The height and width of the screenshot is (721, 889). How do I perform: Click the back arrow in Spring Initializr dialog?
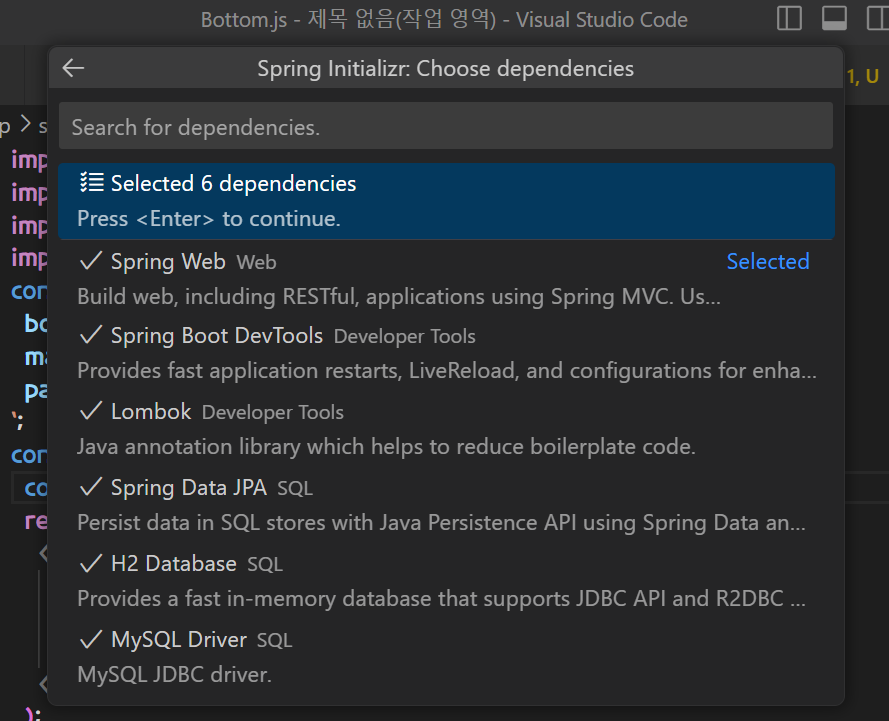pos(73,68)
